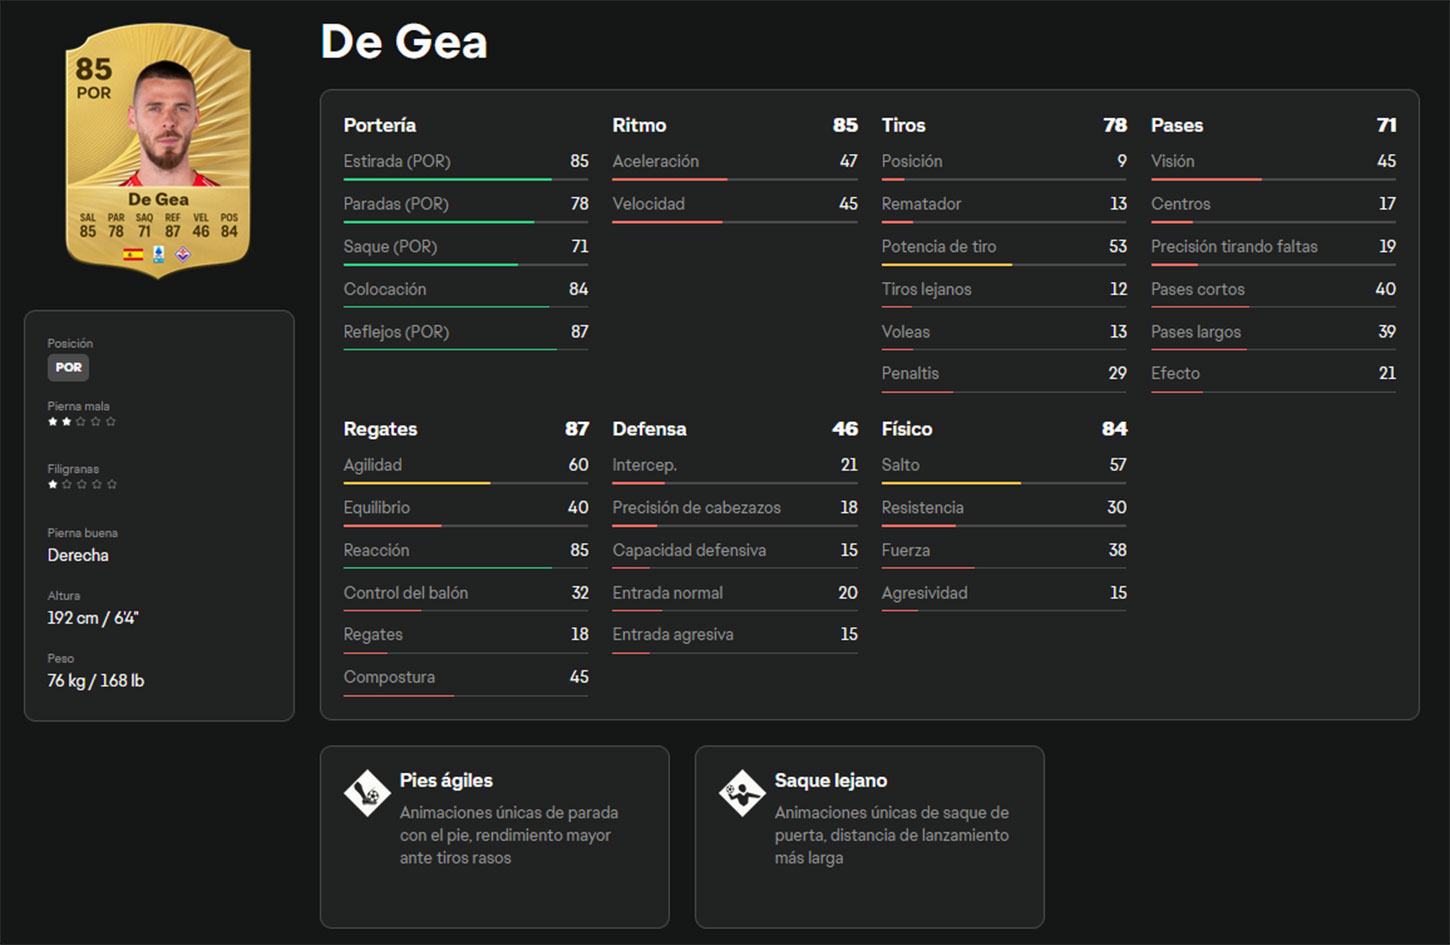Click the Spain flag on the card

[133, 254]
